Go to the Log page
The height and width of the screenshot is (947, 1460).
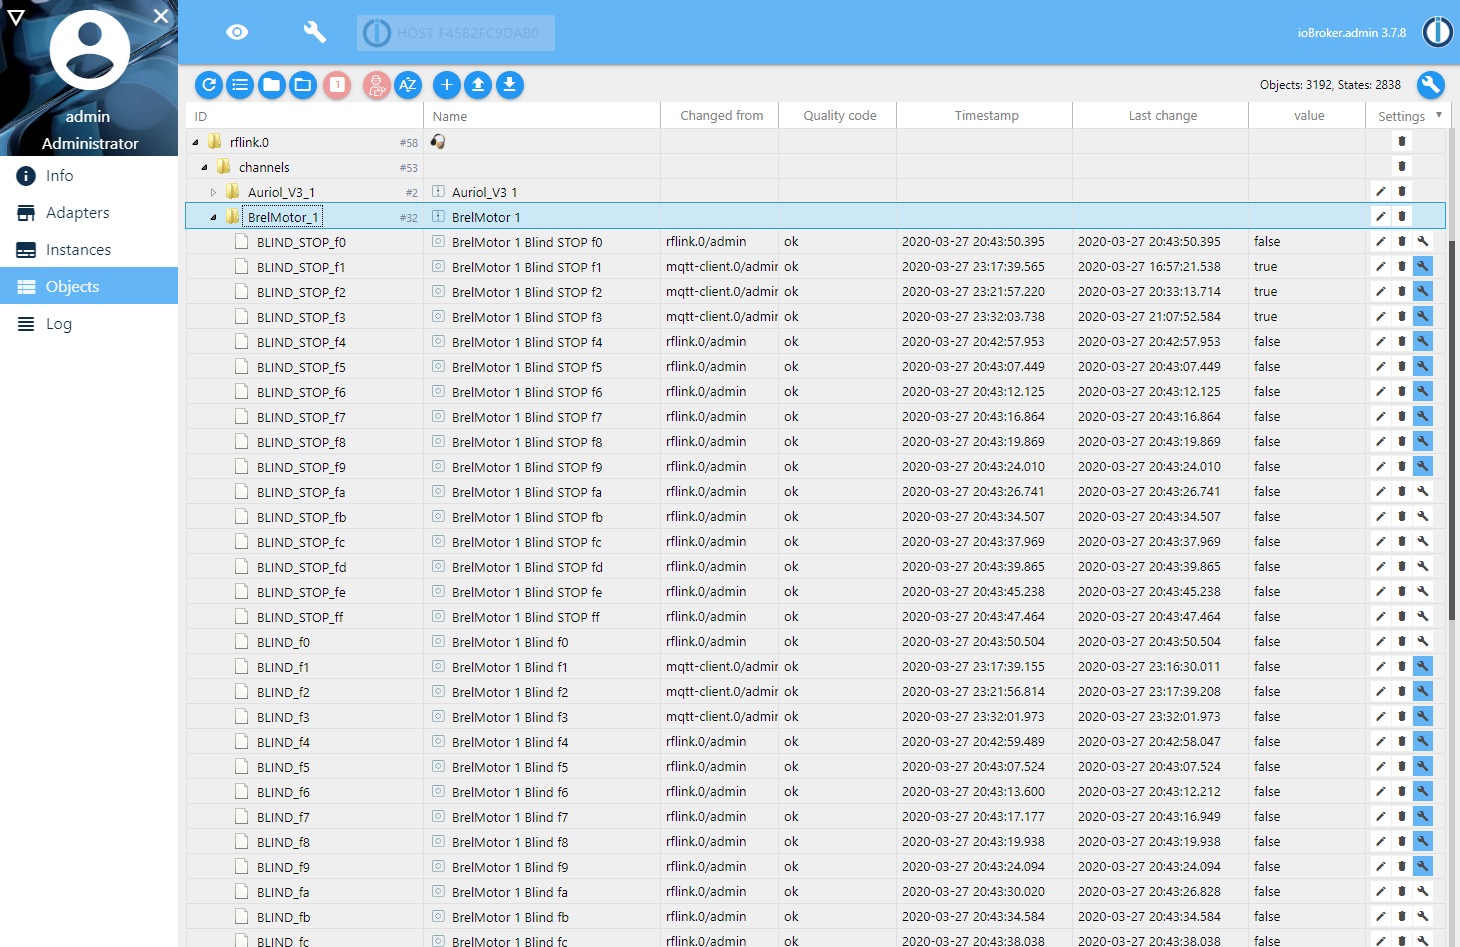[x=58, y=324]
